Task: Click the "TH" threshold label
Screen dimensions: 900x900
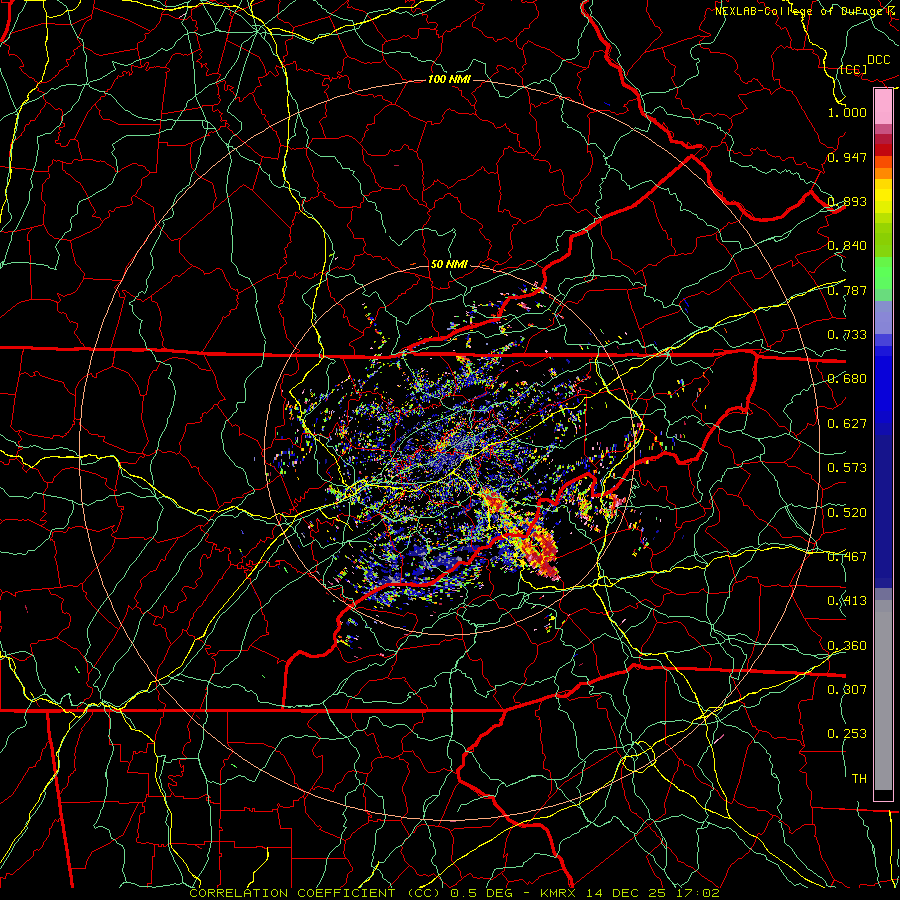Action: click(859, 779)
